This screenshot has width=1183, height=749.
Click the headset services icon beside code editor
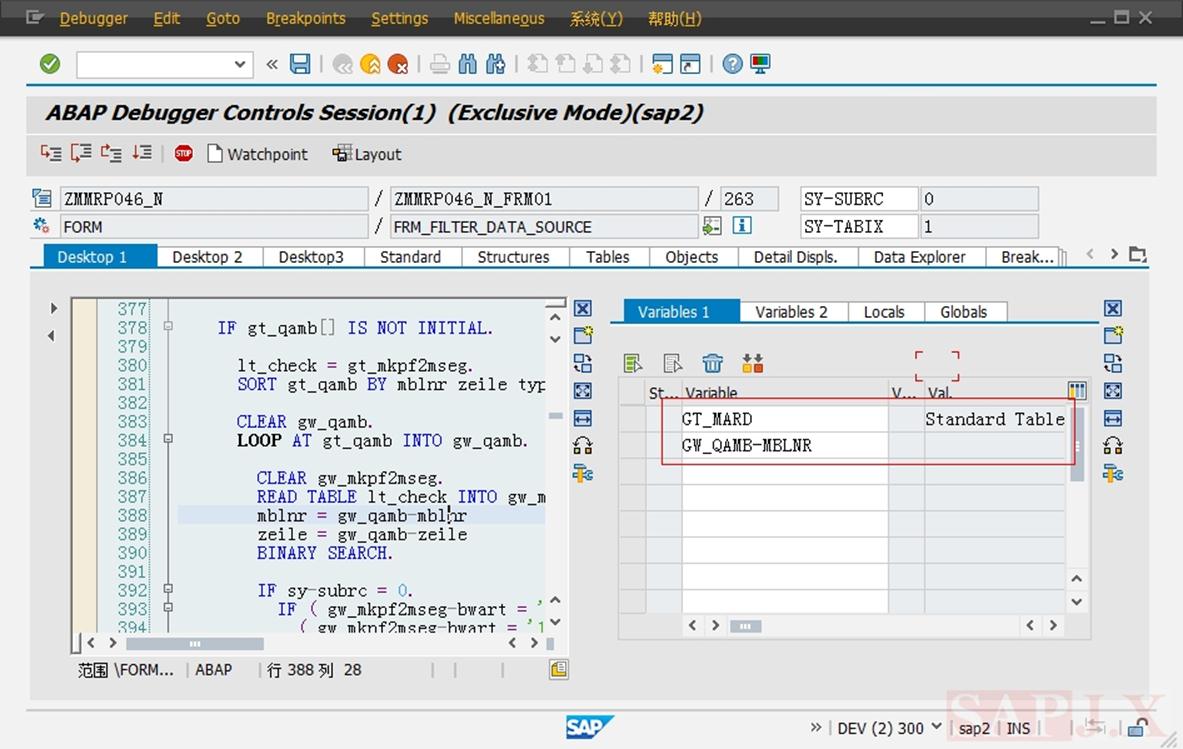point(582,446)
